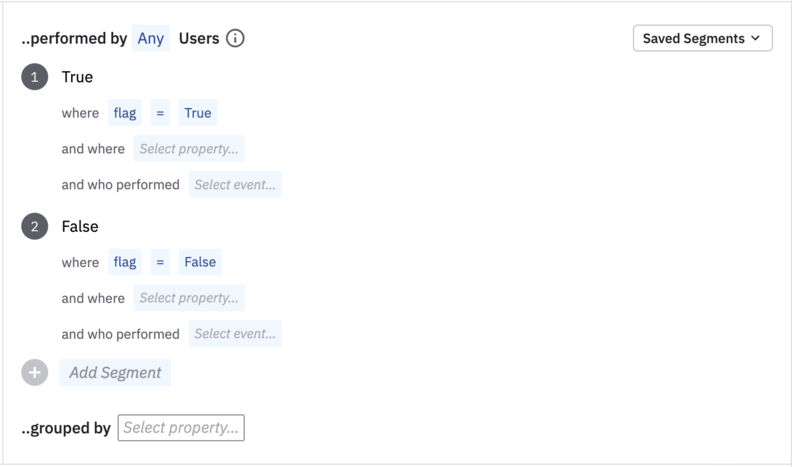
Task: Click the flag property in True segment
Action: (x=125, y=113)
